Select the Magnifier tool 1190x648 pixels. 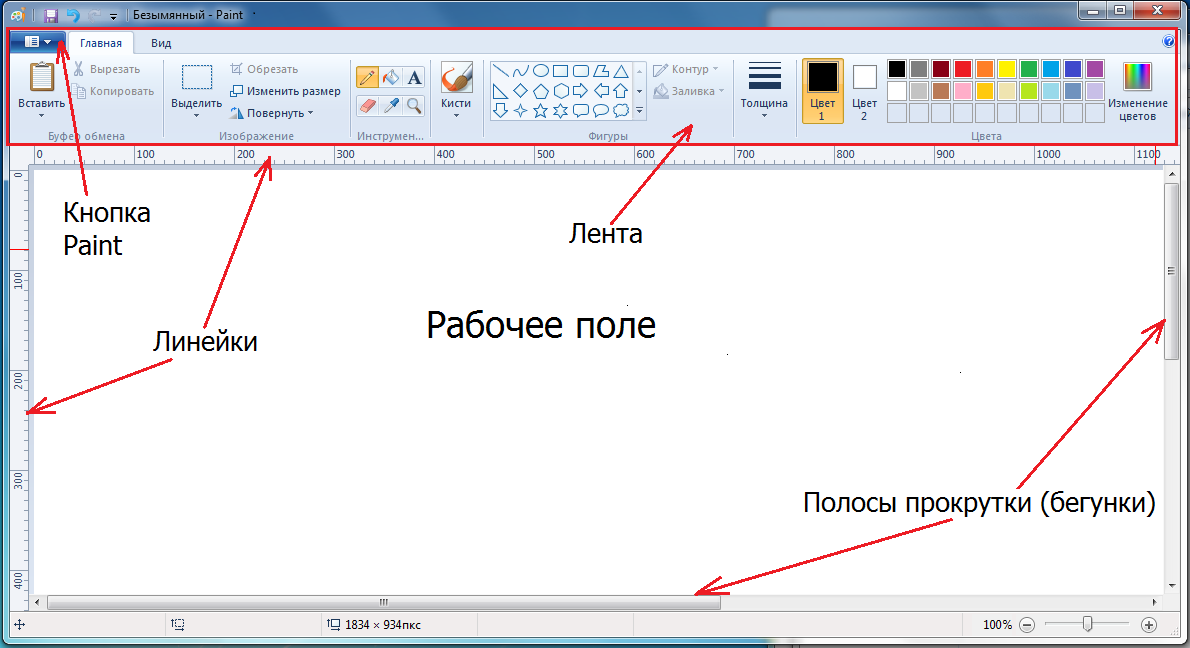pyautogui.click(x=414, y=105)
